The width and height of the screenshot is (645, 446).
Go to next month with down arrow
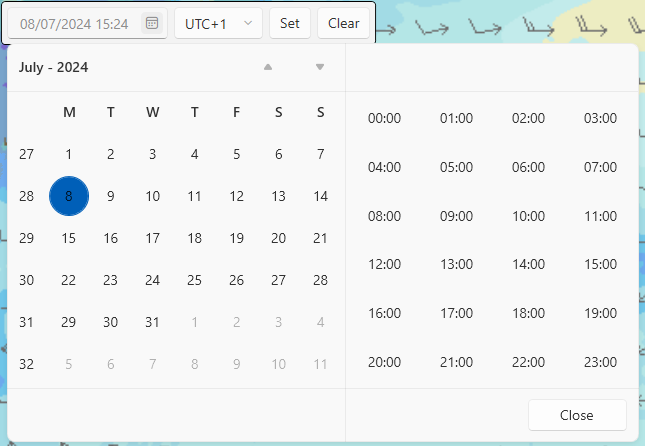tap(320, 67)
